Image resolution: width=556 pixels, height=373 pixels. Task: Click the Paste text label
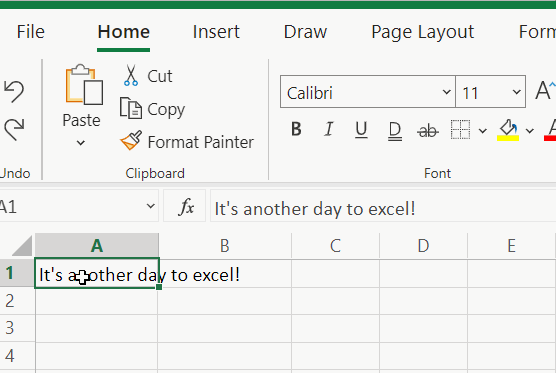pyautogui.click(x=81, y=121)
